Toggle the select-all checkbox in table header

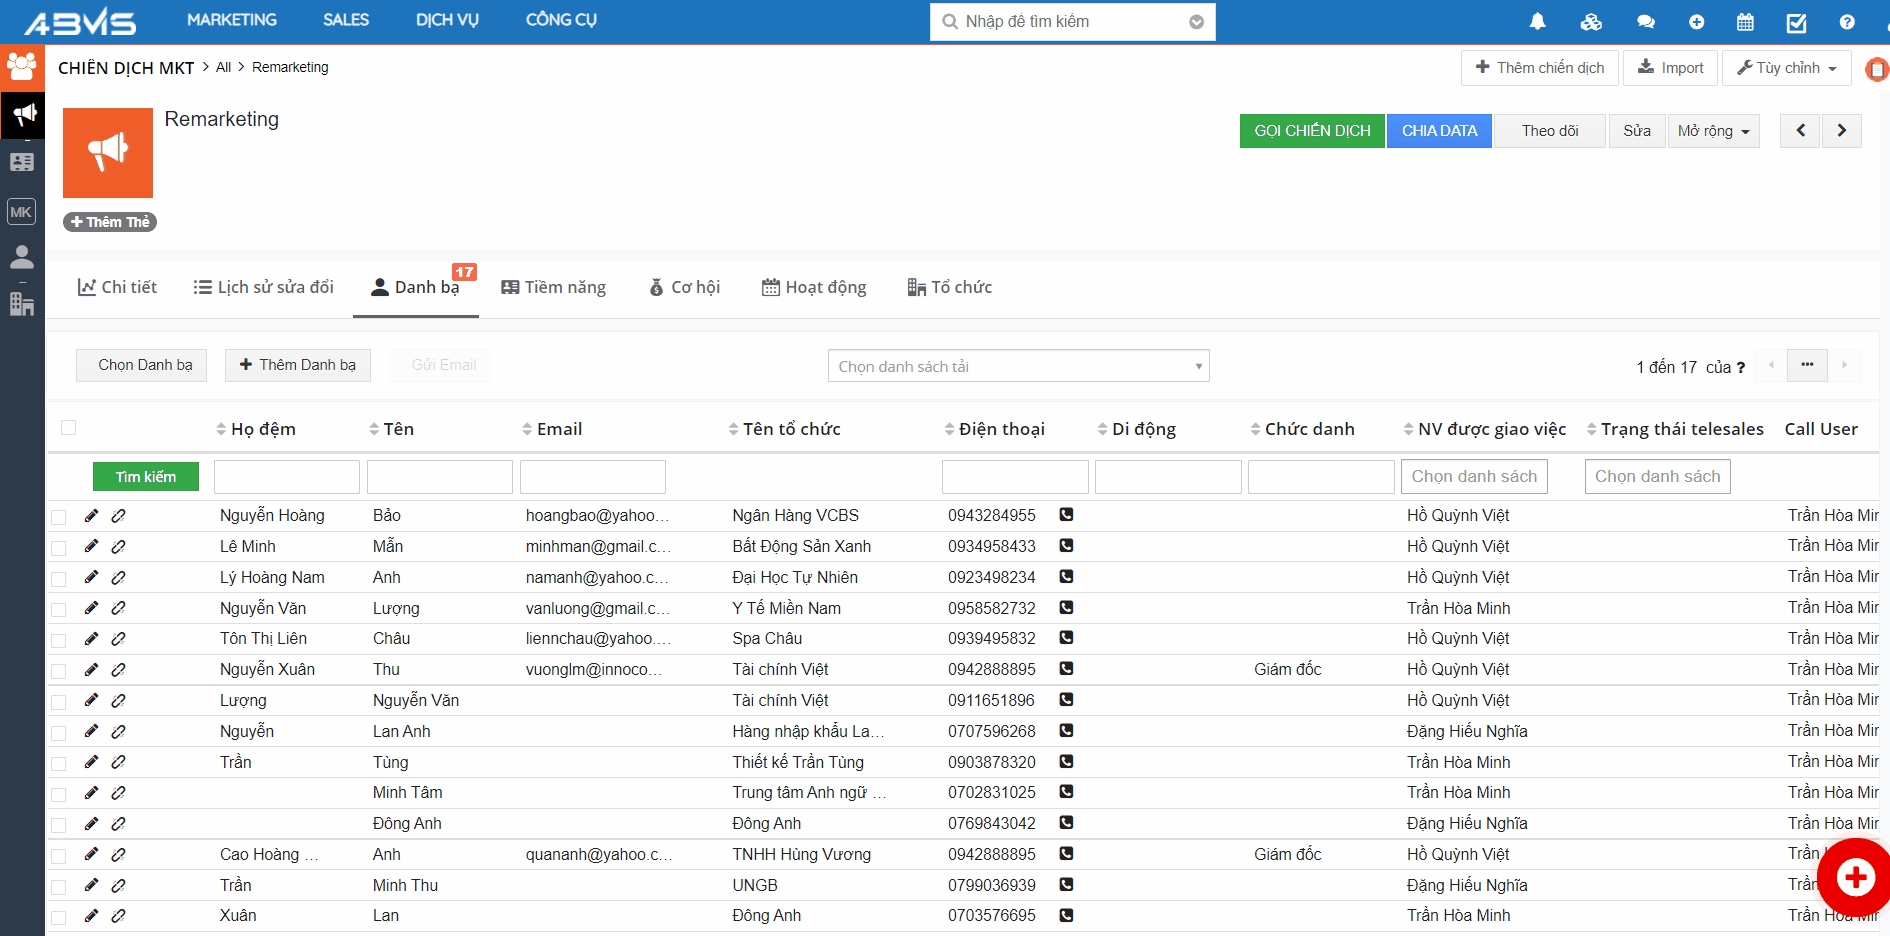click(x=69, y=428)
